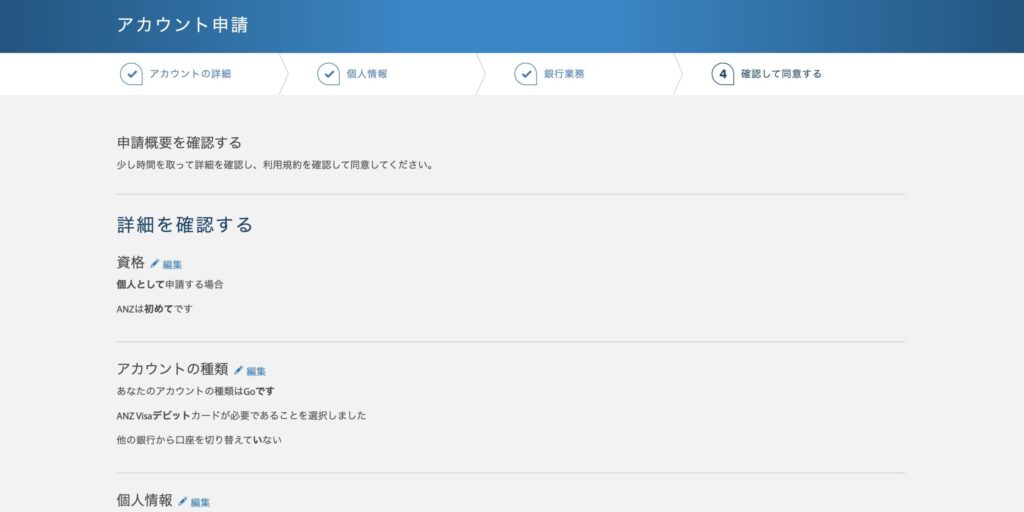
Task: Click the checkmark icon beside 銀行業務
Action: 526,74
